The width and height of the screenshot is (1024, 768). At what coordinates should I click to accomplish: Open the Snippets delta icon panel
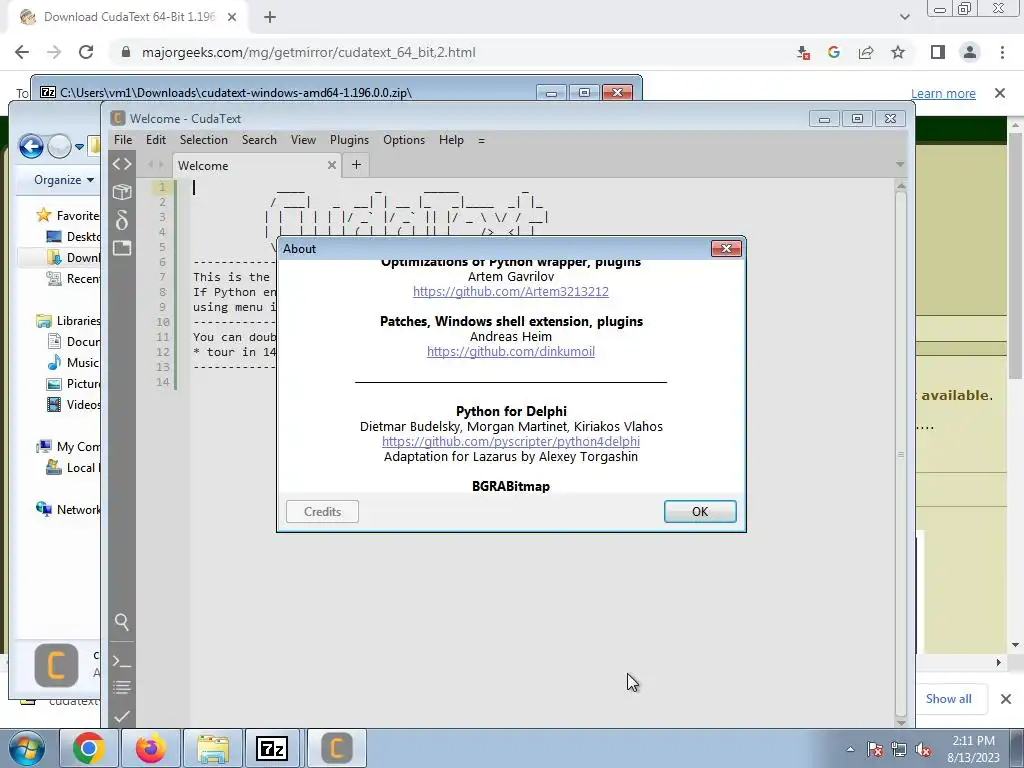point(122,220)
